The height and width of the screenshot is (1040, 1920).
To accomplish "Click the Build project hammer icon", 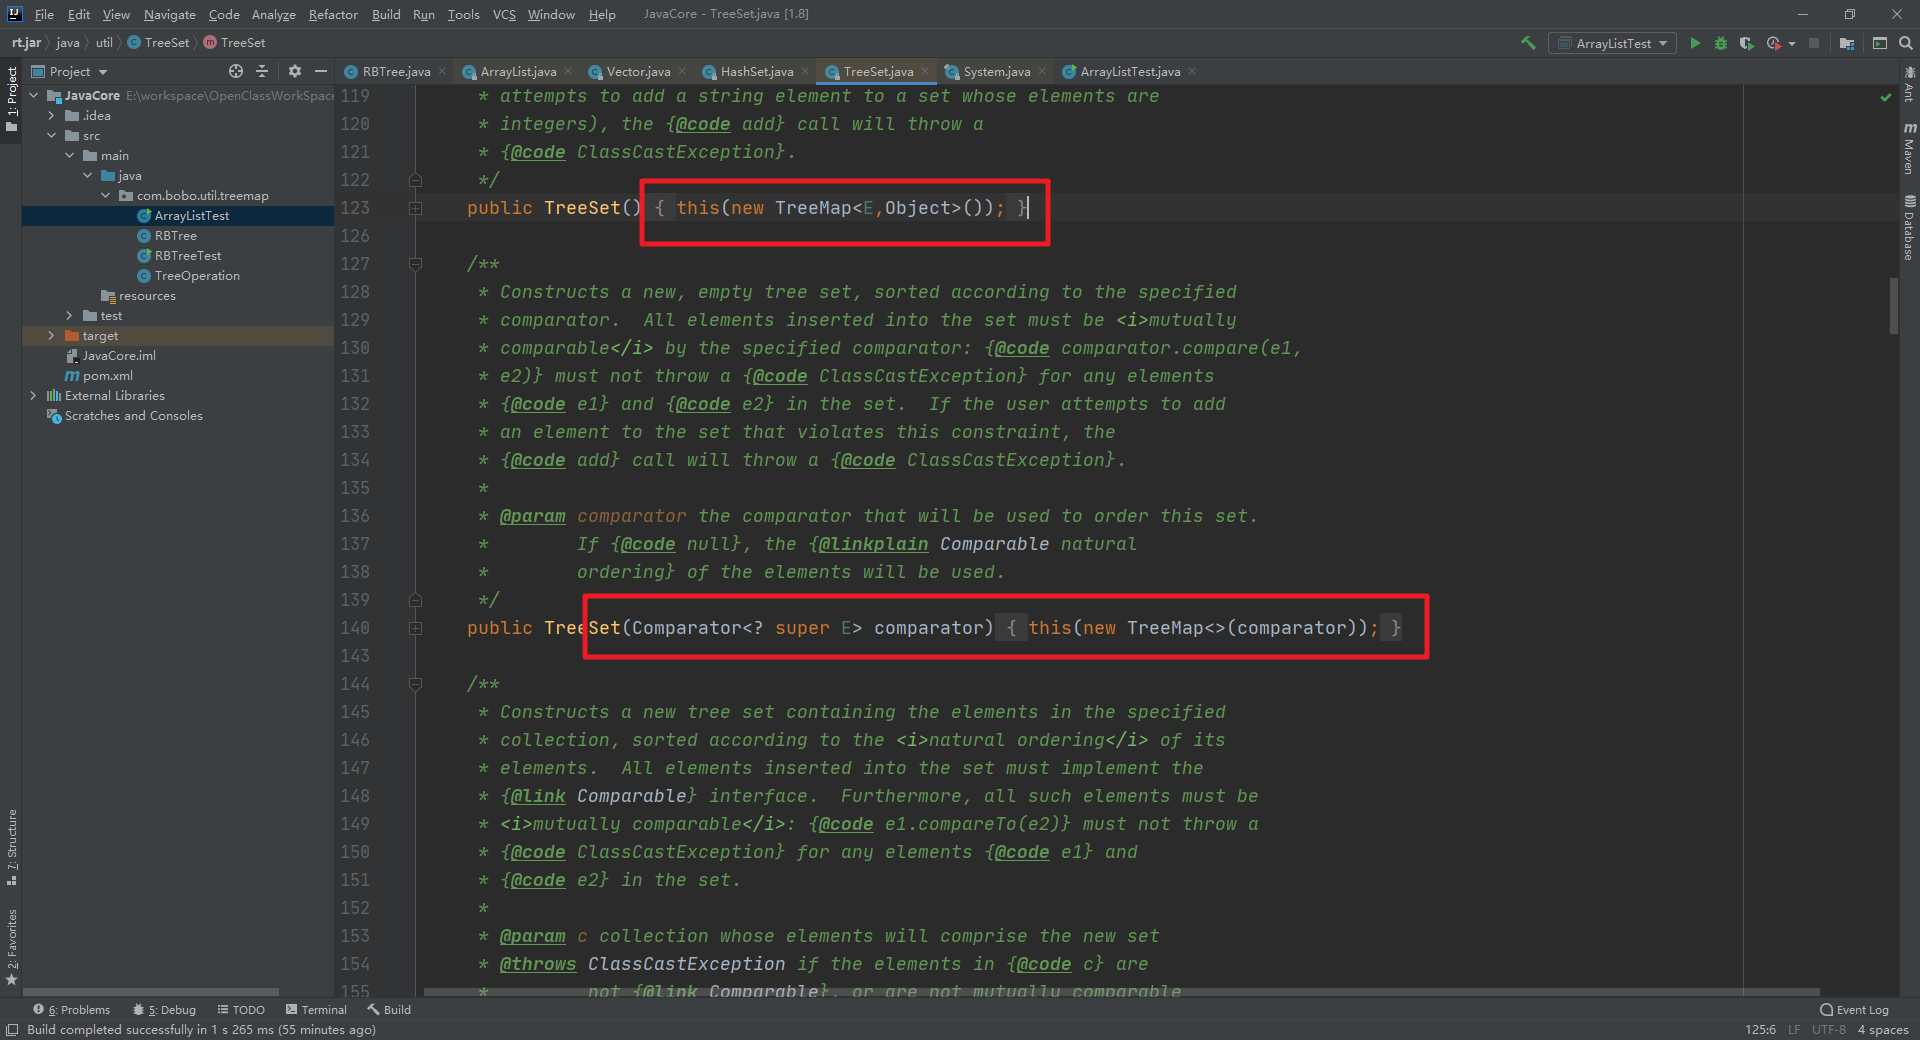I will tap(1528, 43).
